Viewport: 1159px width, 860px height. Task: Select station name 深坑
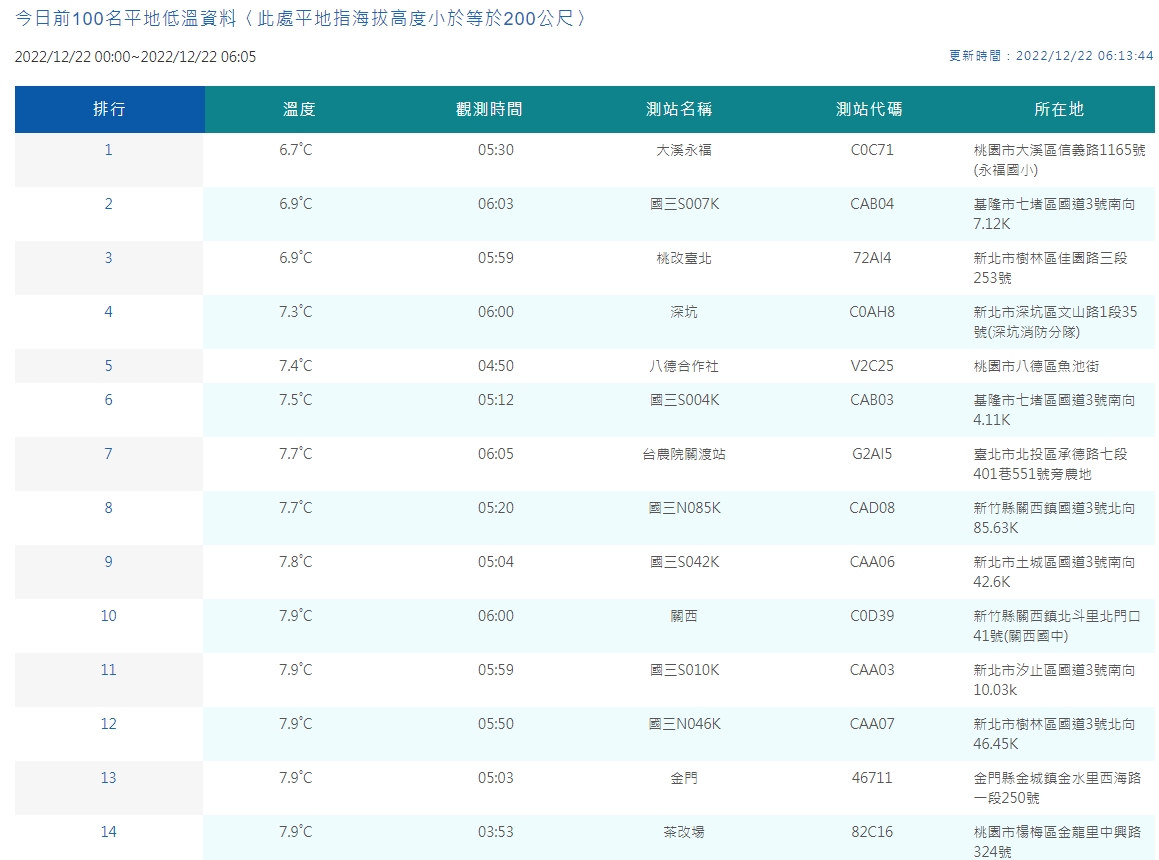coord(684,312)
